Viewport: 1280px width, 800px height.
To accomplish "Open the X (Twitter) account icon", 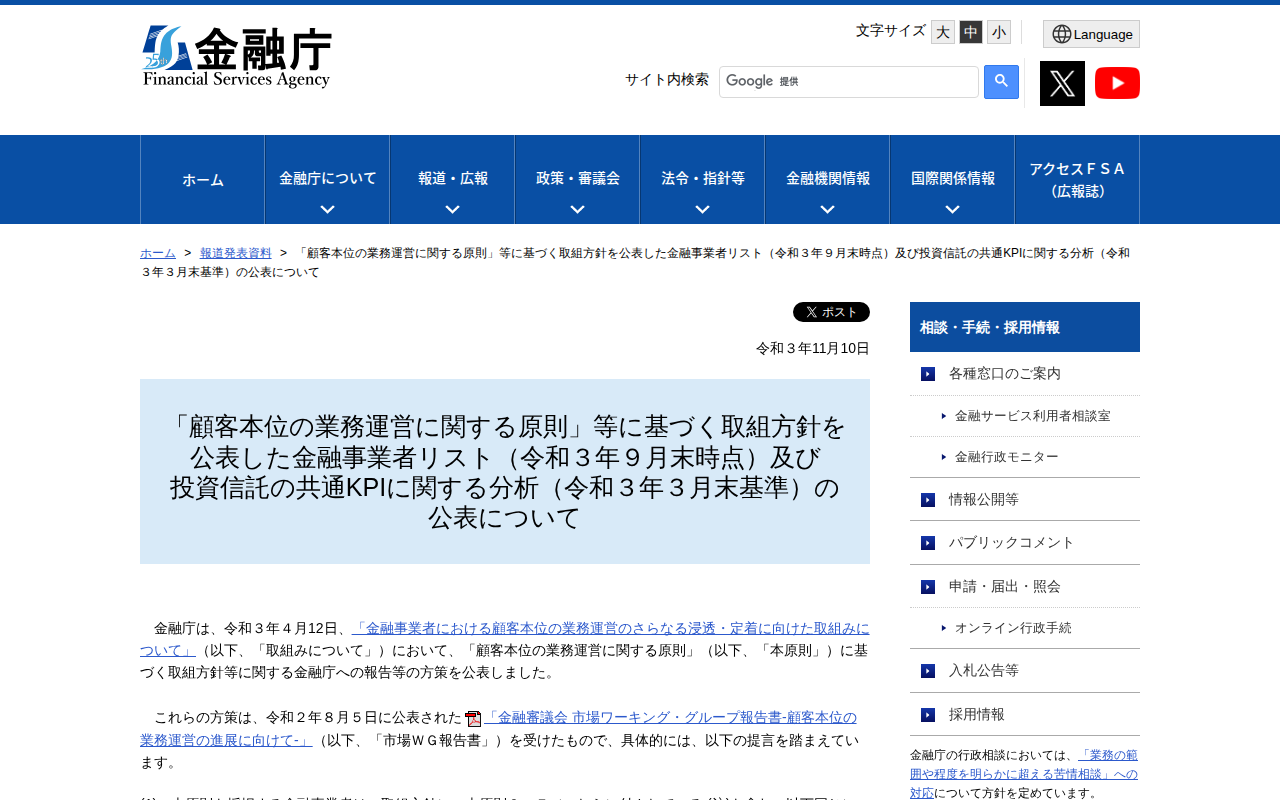I will [1062, 83].
